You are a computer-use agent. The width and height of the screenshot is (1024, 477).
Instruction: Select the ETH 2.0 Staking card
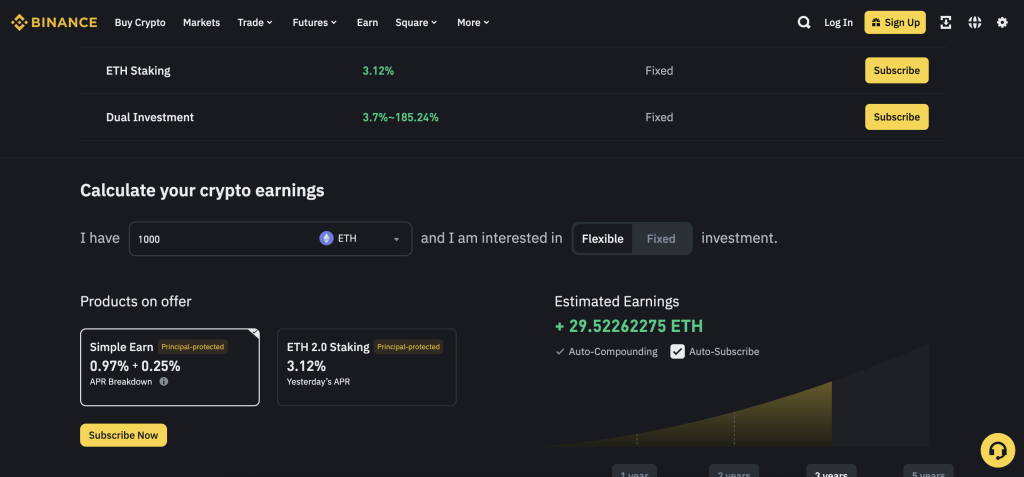click(x=367, y=367)
